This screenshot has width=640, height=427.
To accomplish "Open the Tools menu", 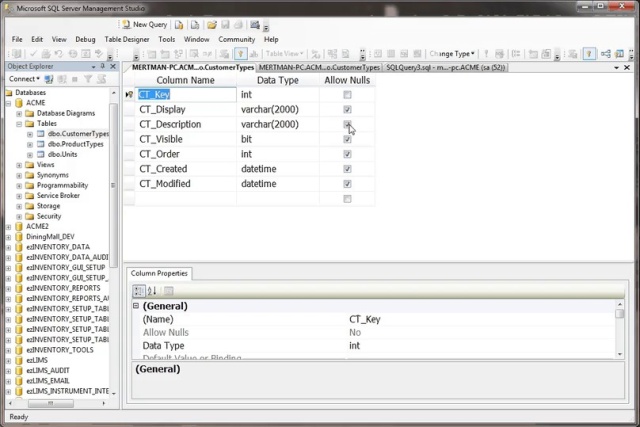I will coord(167,39).
